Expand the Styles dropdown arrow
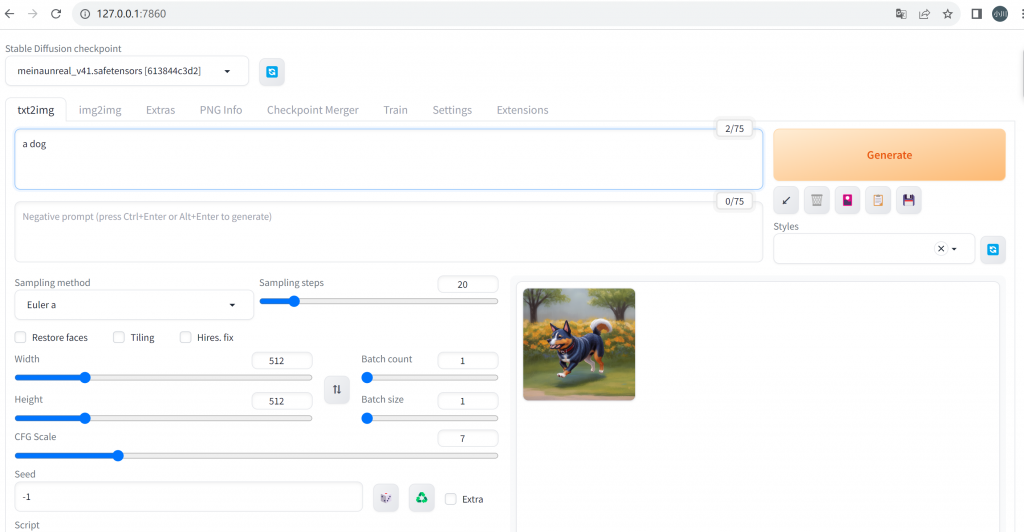Viewport: 1024px width, 532px height. 954,249
